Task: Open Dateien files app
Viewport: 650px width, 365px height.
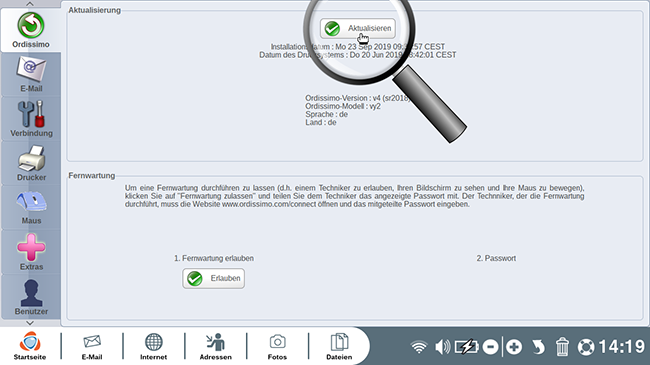Action: click(x=339, y=346)
